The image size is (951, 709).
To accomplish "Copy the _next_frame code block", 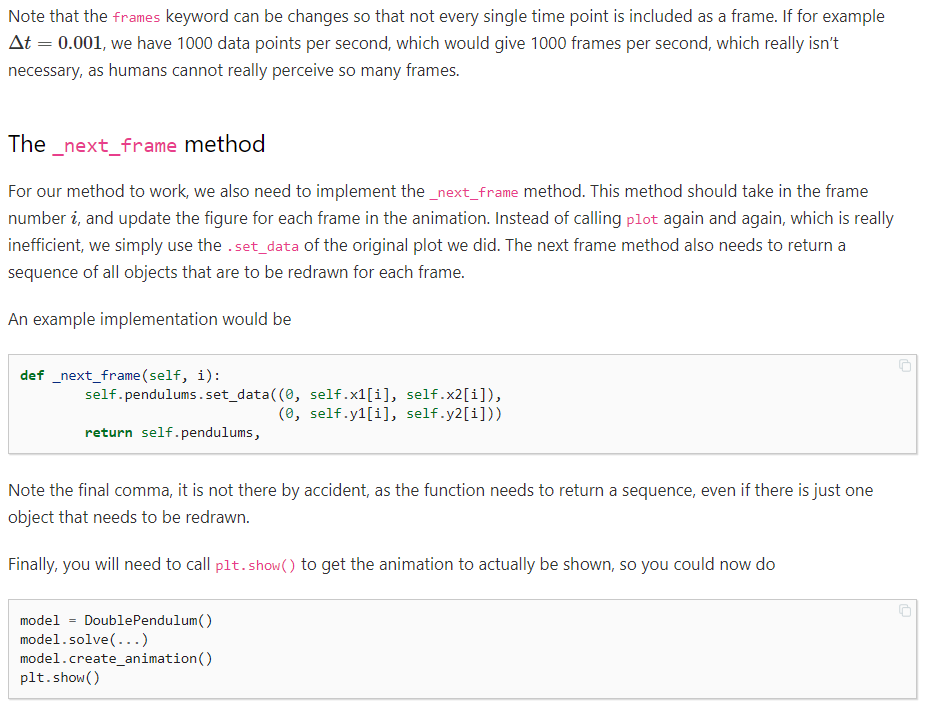I will click(904, 366).
